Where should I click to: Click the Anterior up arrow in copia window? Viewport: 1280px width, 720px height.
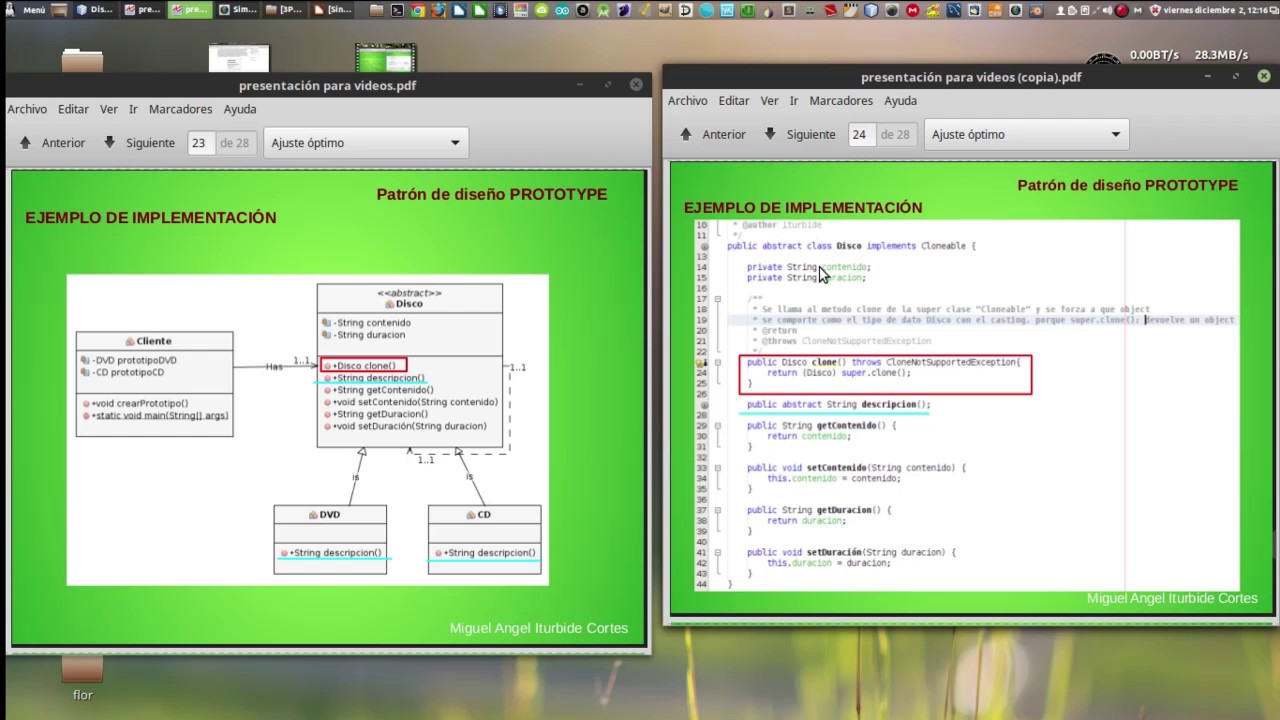coord(686,134)
